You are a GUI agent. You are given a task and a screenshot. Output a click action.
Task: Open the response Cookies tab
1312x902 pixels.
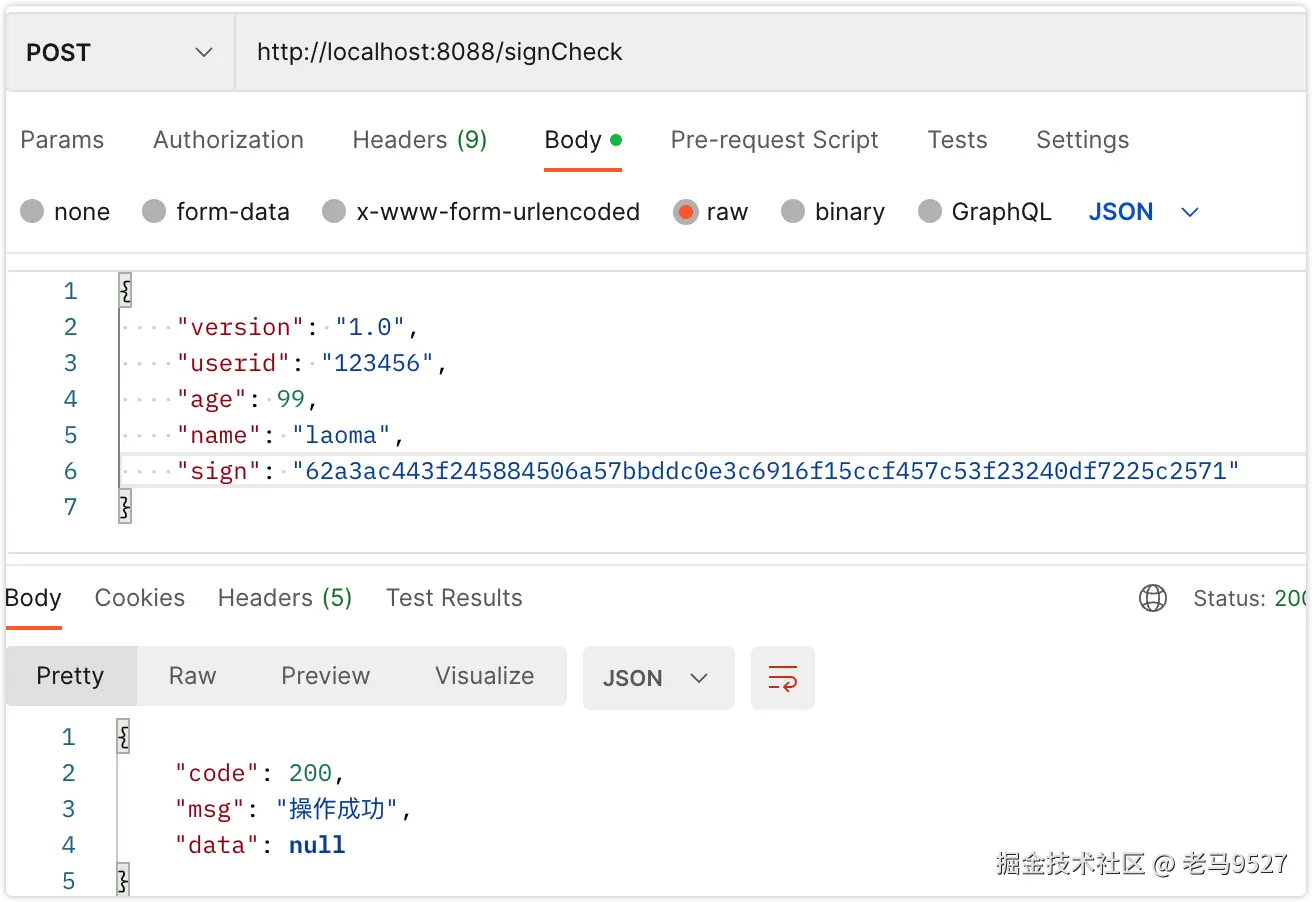[139, 598]
